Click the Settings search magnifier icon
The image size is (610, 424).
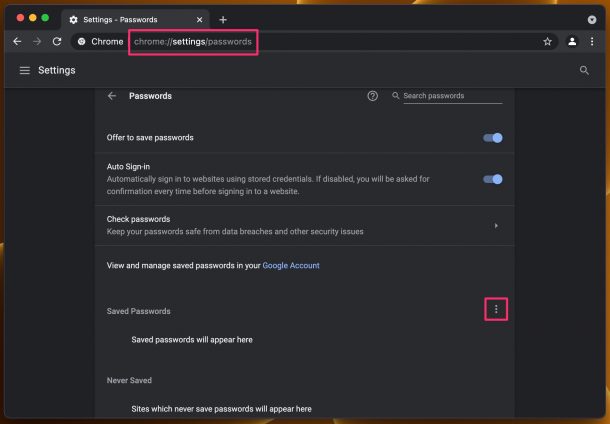pyautogui.click(x=584, y=70)
